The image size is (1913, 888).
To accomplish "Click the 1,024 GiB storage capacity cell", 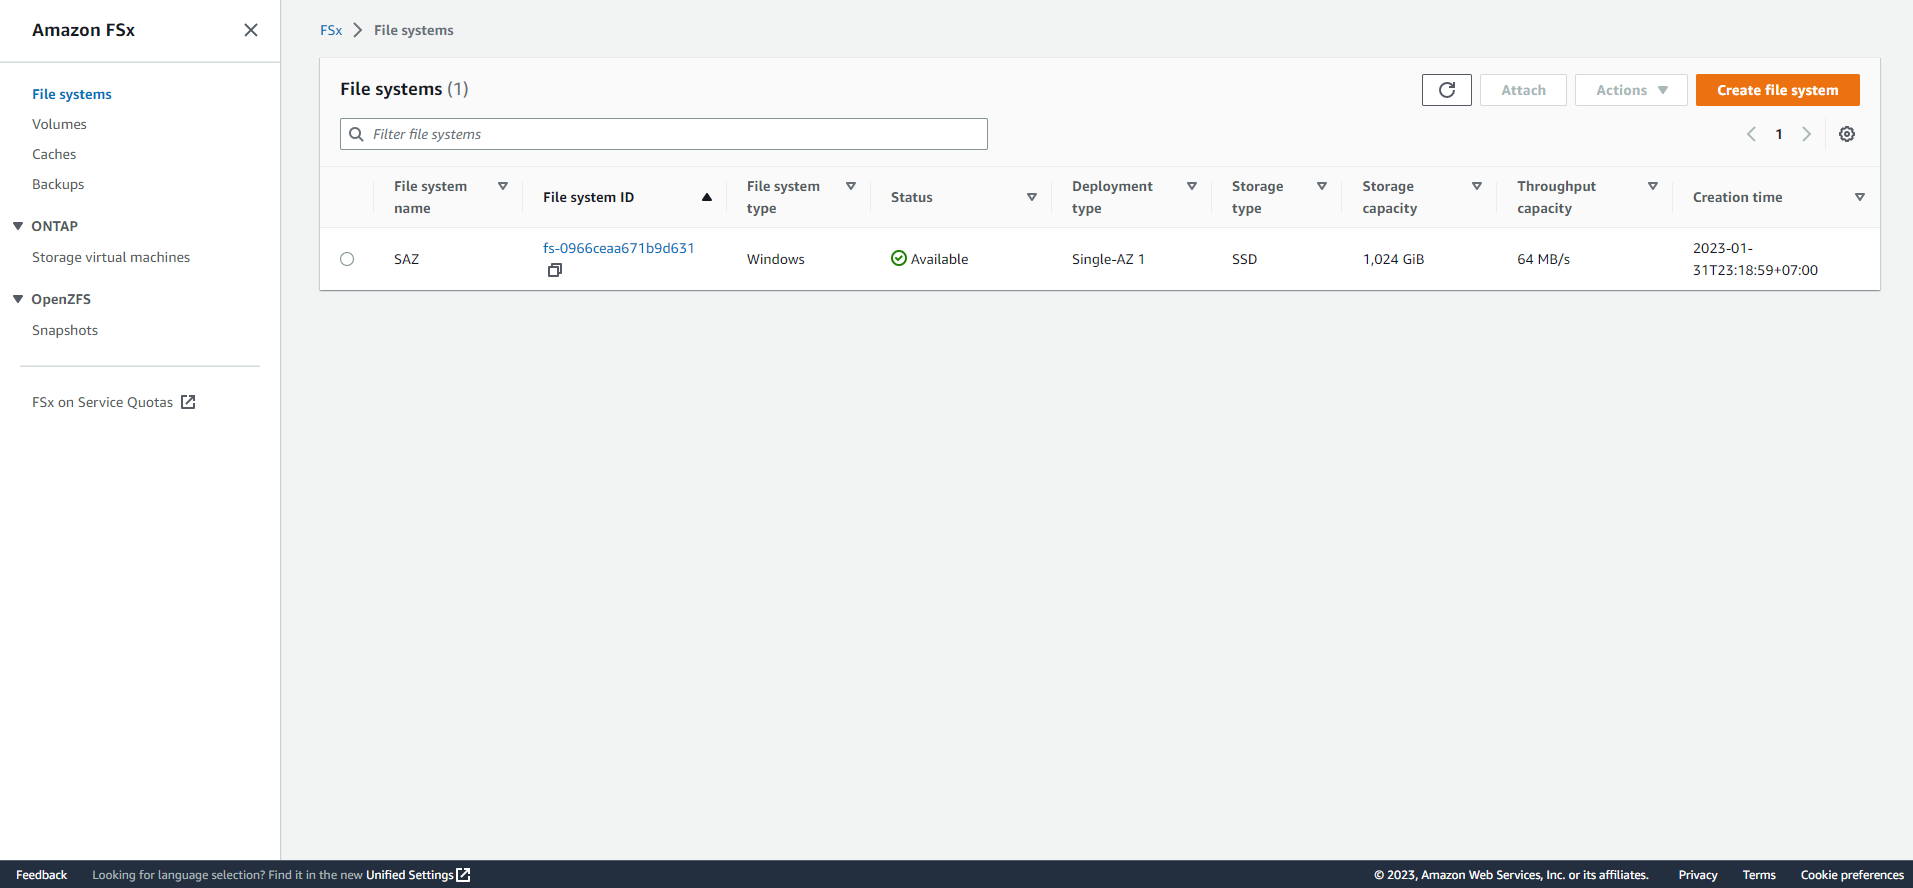I will (1393, 259).
